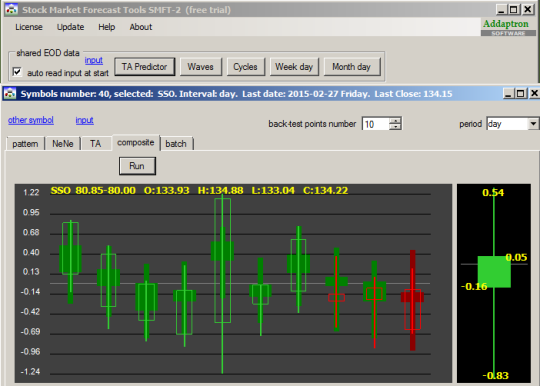Expand the period dropdown

pyautogui.click(x=533, y=124)
